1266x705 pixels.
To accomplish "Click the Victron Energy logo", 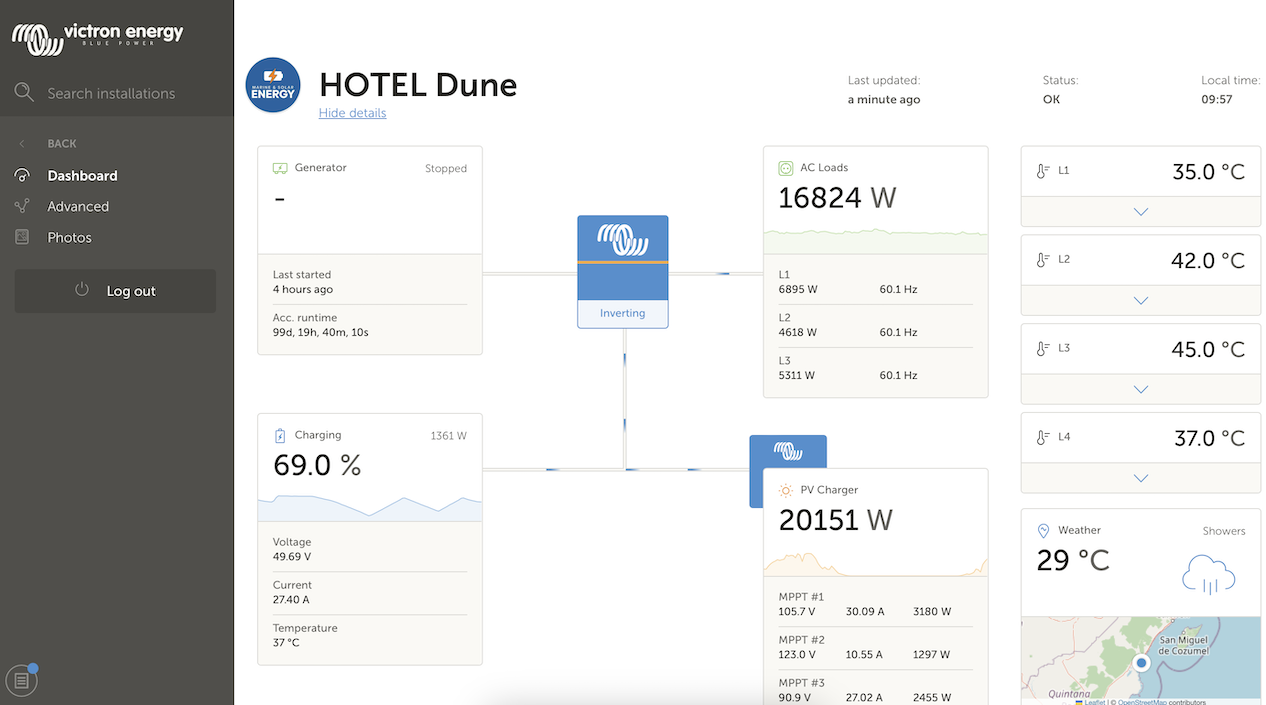I will click(97, 38).
